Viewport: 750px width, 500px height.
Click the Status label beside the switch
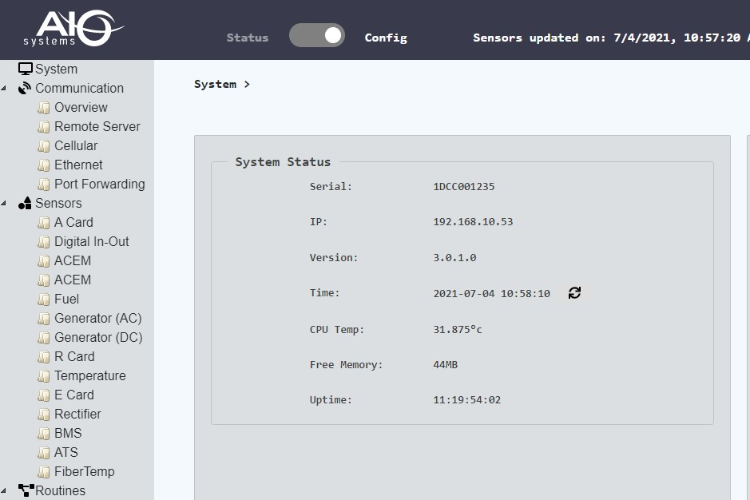click(x=247, y=38)
